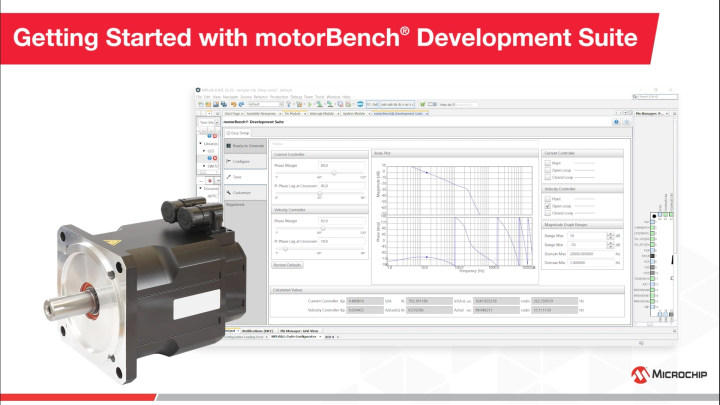The height and width of the screenshot is (405, 720).
Task: Toggle Velocity Controller Open Loop checkbox
Action: pyautogui.click(x=549, y=206)
